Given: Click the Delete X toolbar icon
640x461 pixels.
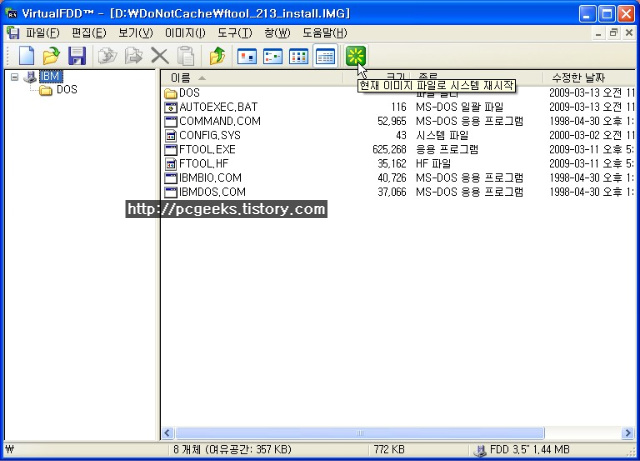Looking at the screenshot, I should [x=160, y=56].
